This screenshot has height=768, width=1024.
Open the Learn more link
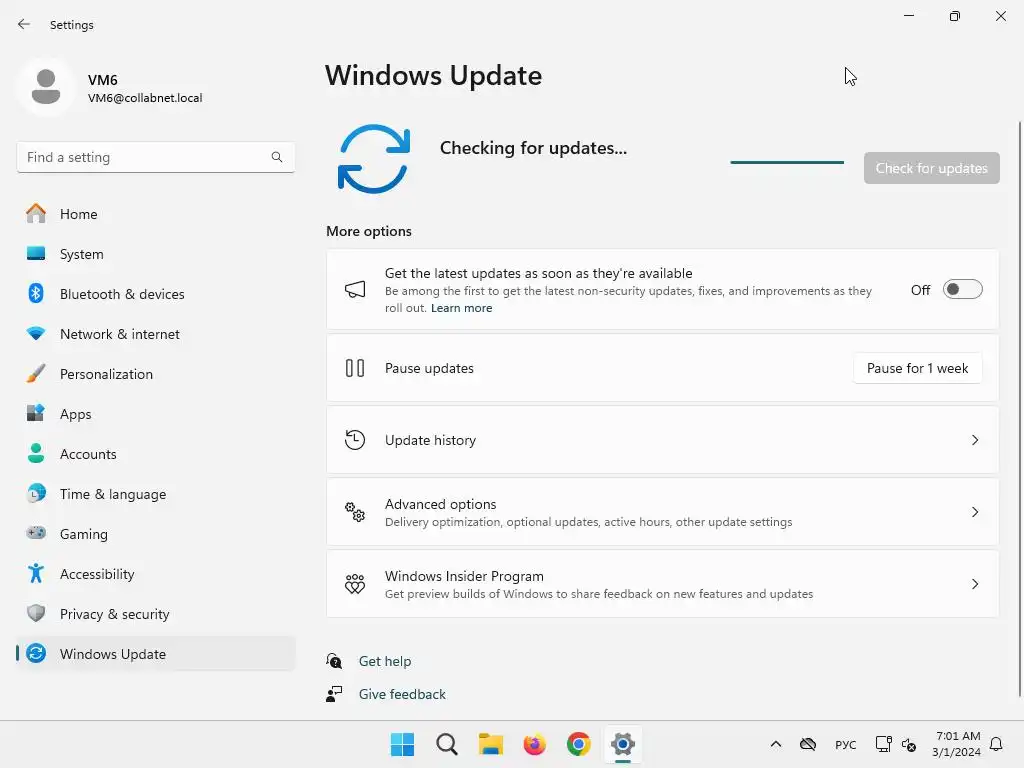(461, 308)
